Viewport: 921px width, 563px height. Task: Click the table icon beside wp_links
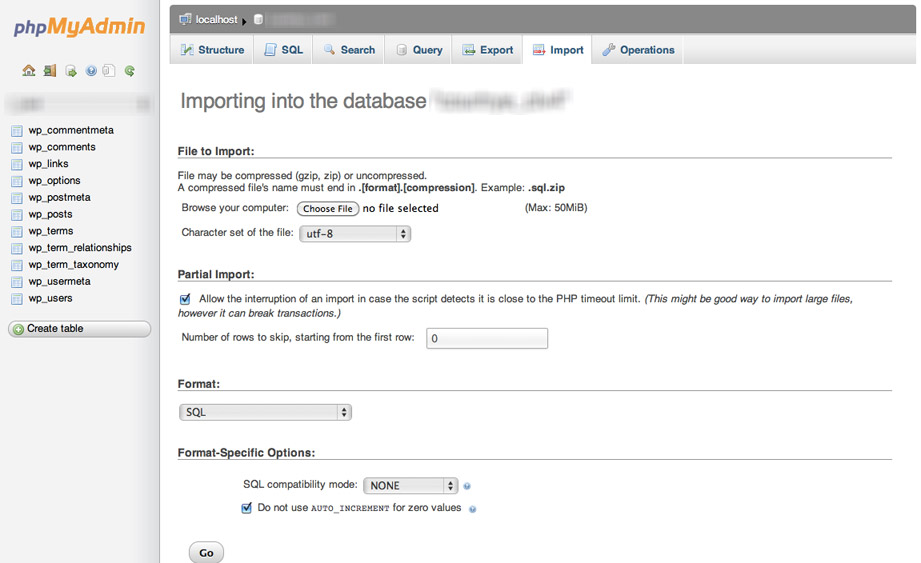(x=17, y=164)
